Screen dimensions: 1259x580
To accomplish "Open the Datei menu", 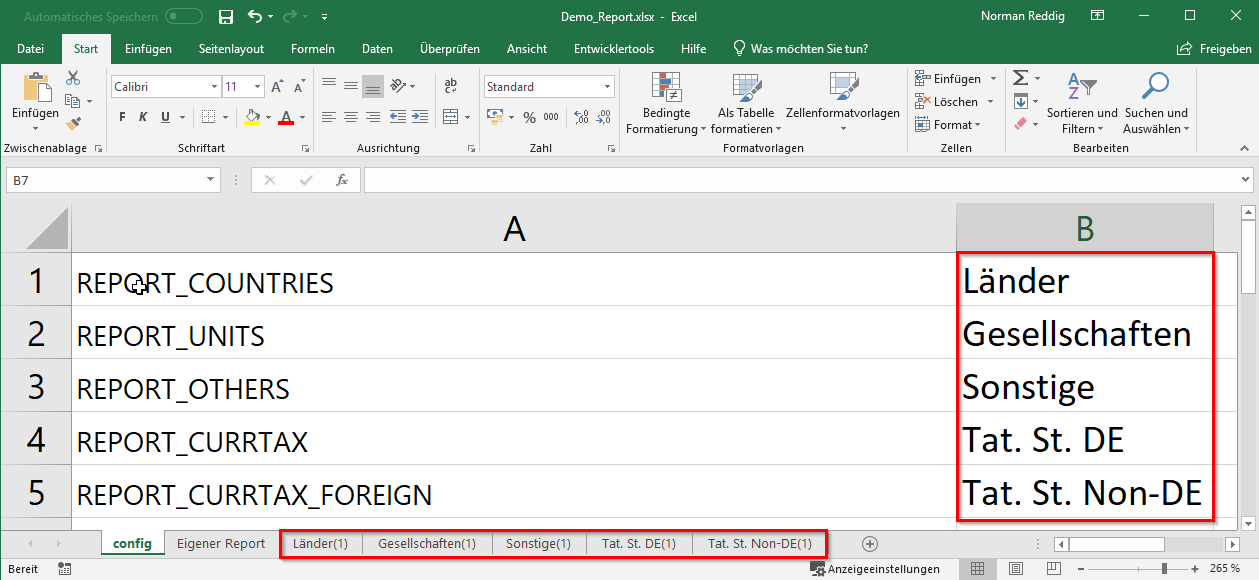I will 30,49.
